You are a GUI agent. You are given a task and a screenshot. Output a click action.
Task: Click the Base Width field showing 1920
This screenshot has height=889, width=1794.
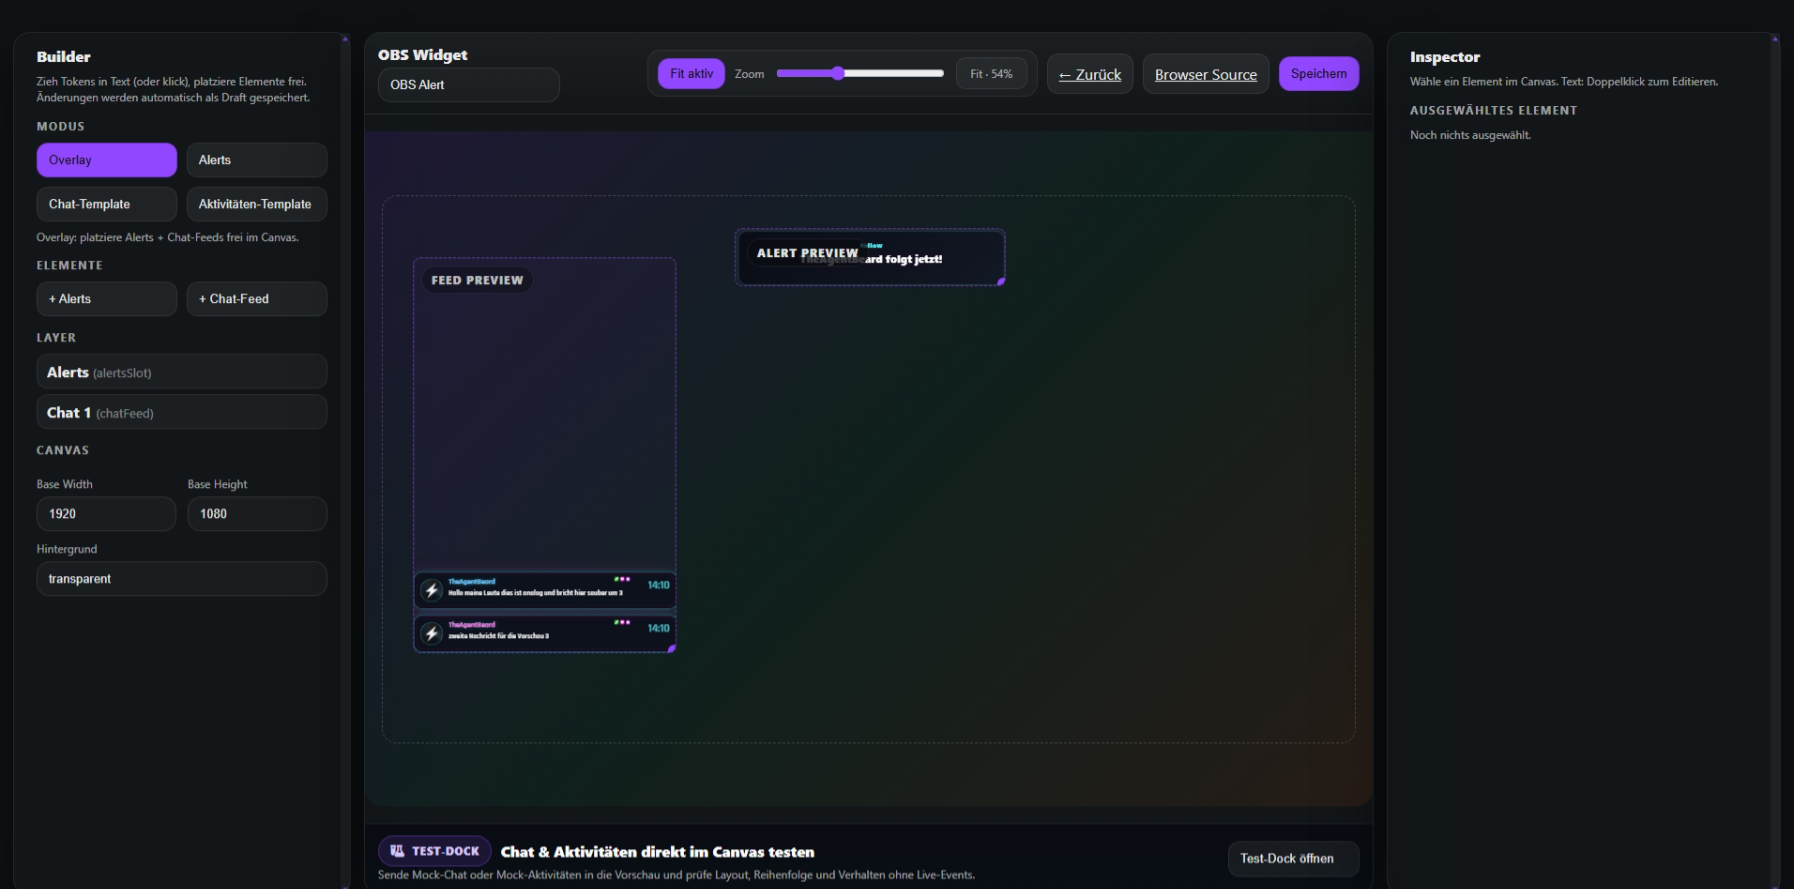(107, 514)
